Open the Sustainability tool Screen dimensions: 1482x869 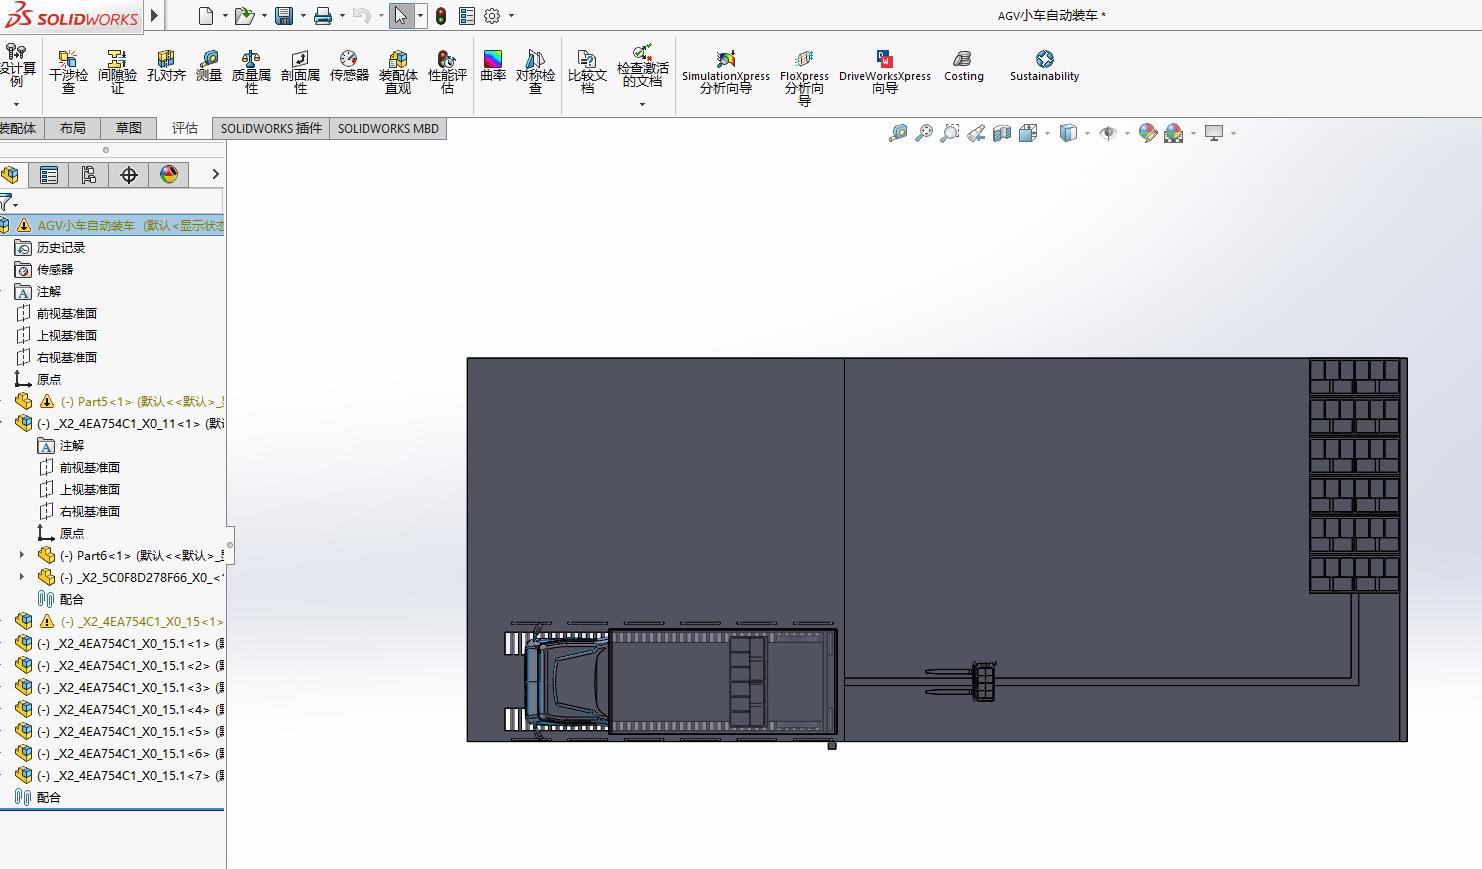pyautogui.click(x=1044, y=67)
